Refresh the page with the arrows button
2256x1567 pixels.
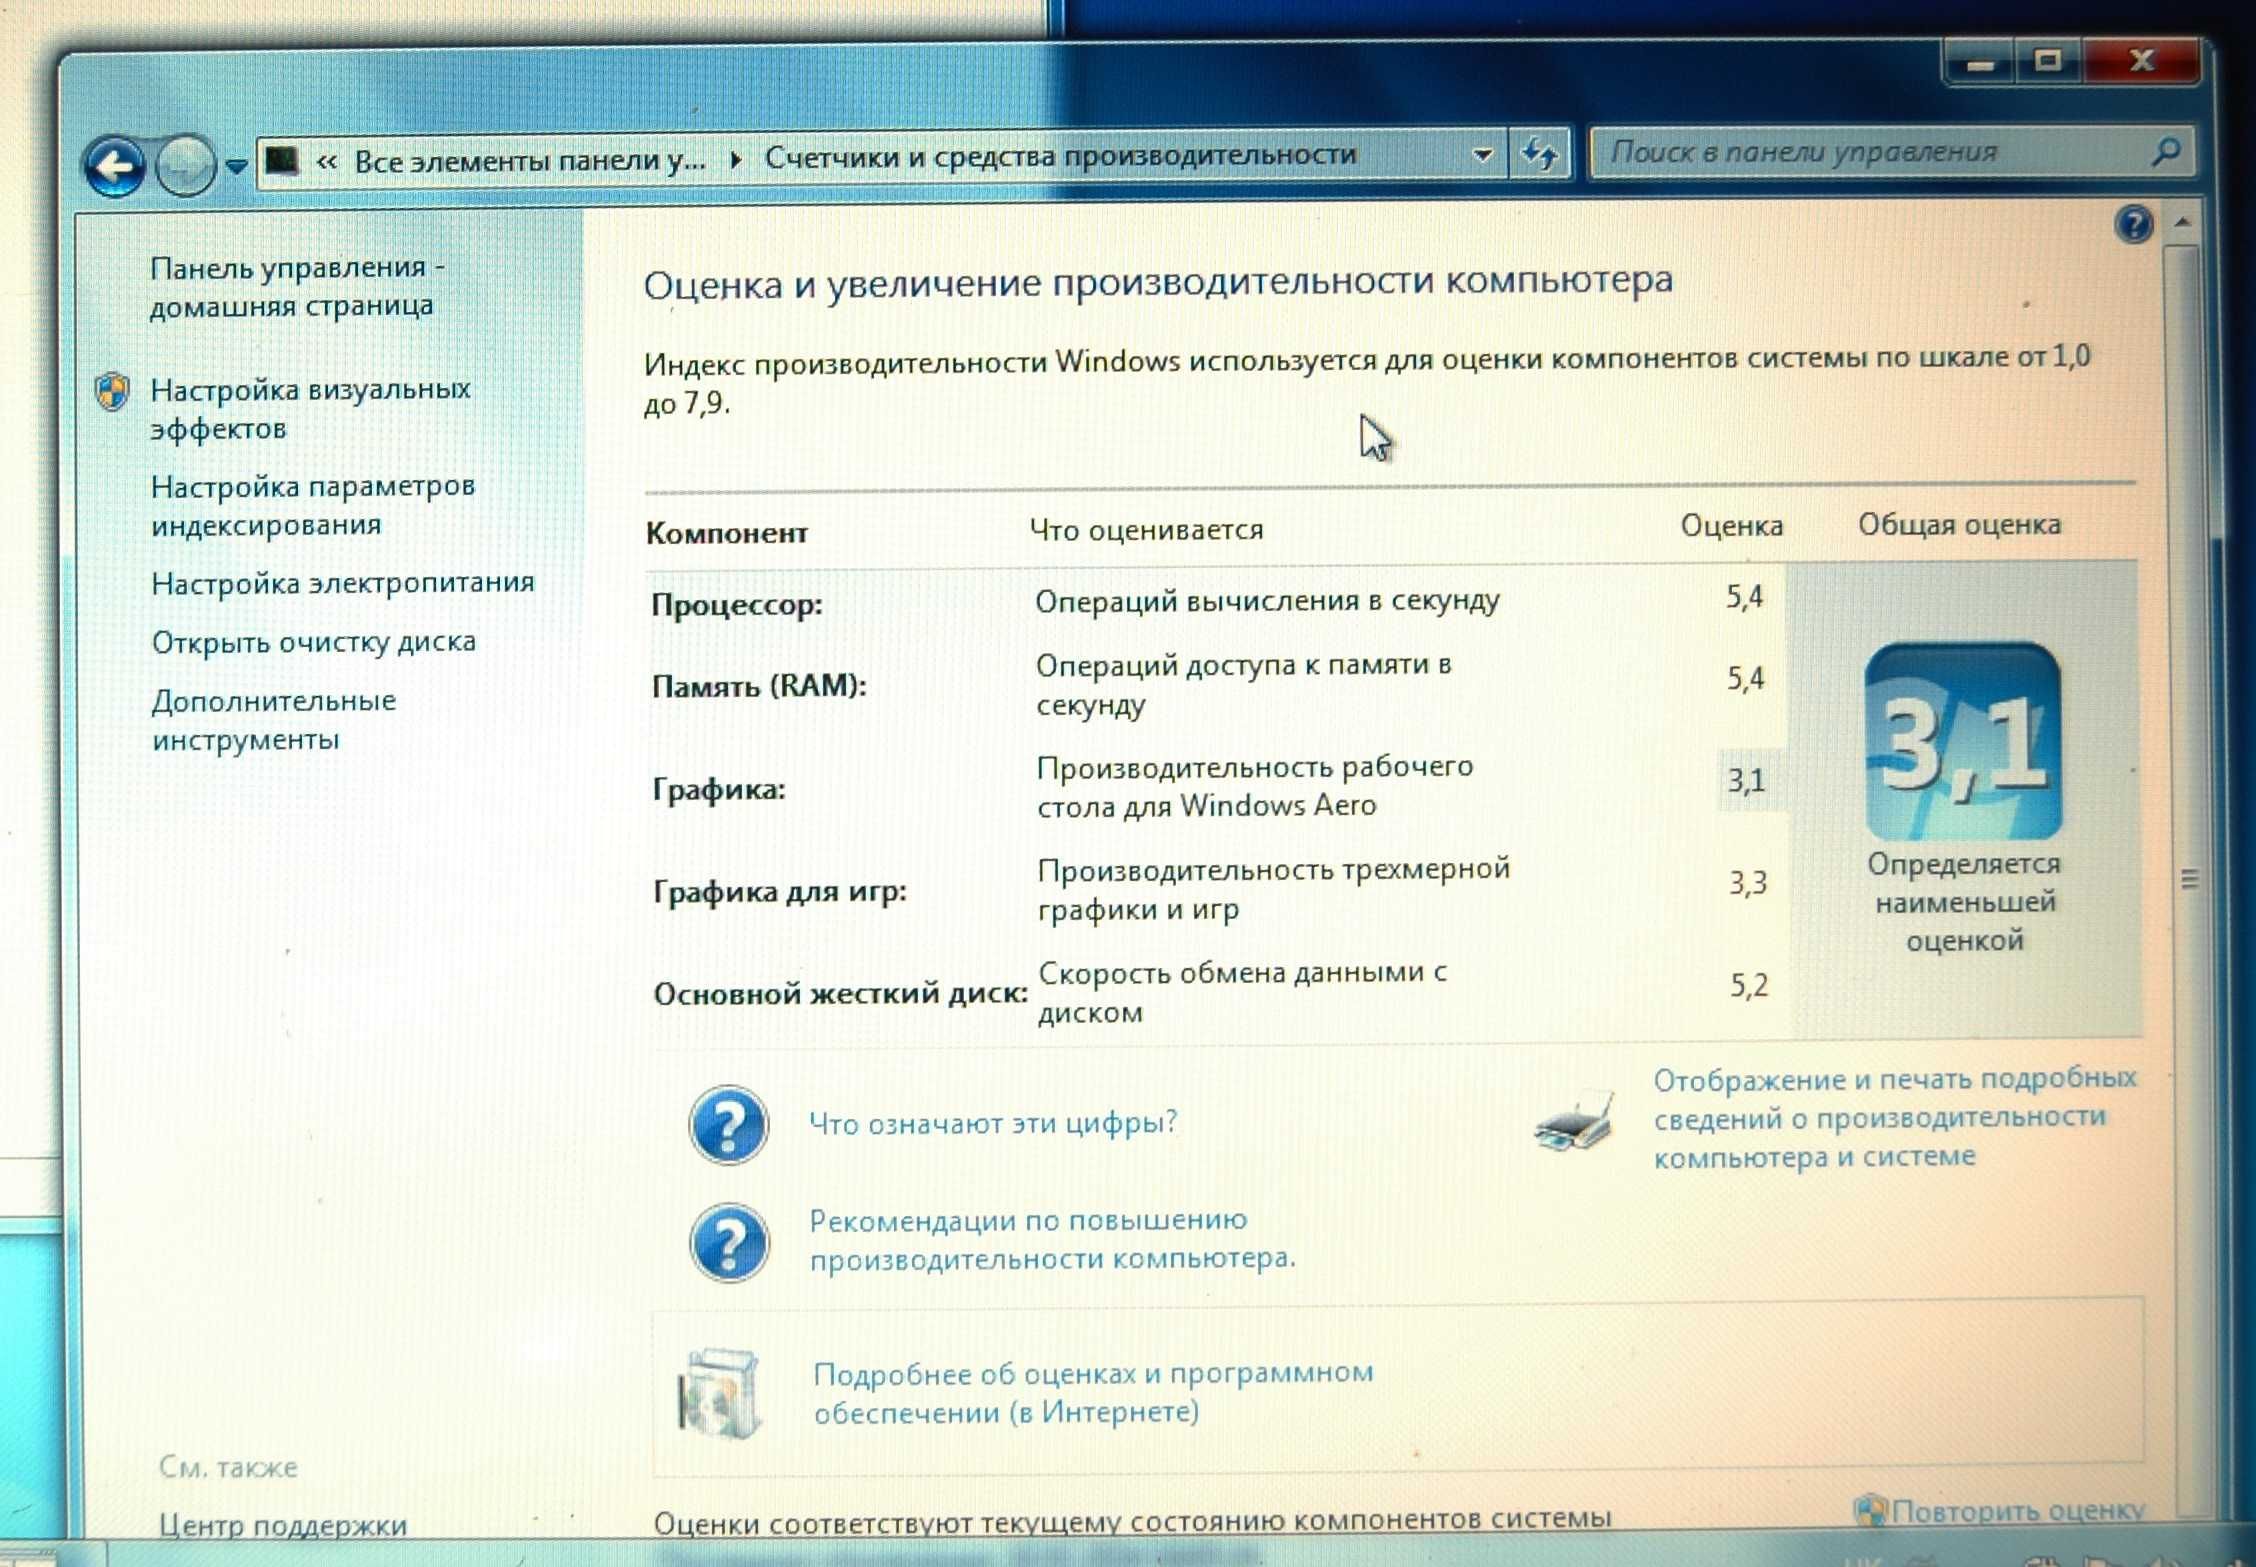[1540, 154]
